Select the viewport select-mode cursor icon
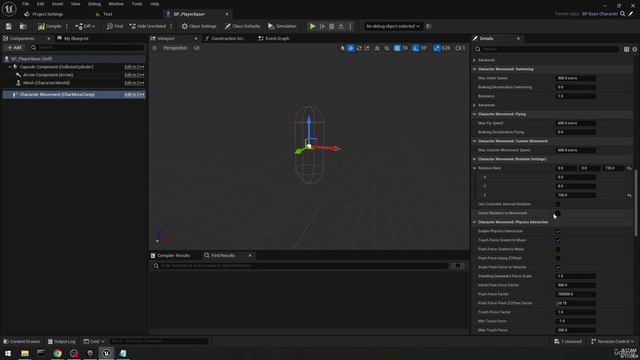The height and width of the screenshot is (360, 640). [x=342, y=48]
